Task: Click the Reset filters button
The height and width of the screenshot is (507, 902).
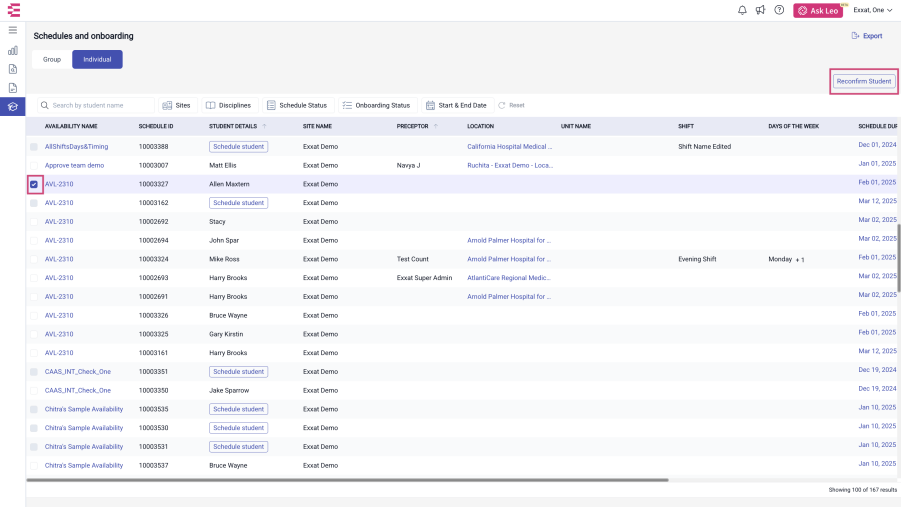Action: pyautogui.click(x=511, y=105)
